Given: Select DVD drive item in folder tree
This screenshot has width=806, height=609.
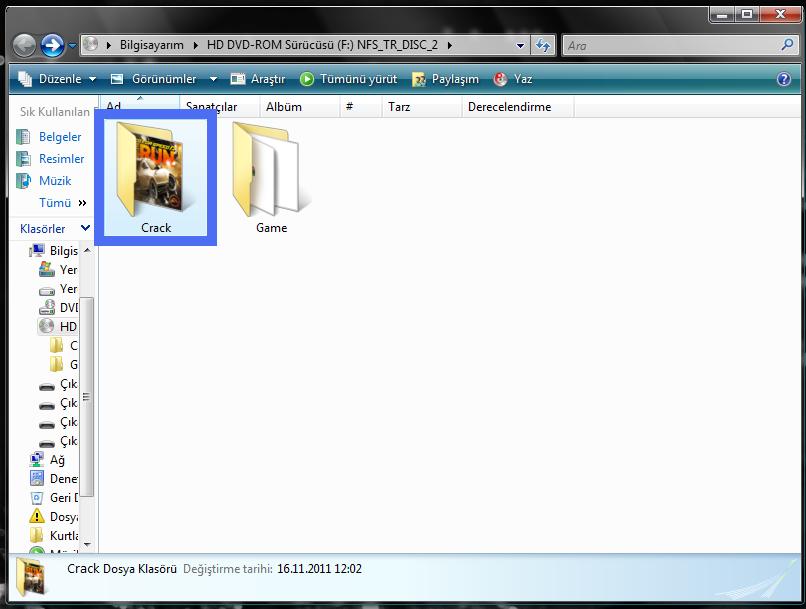Looking at the screenshot, I should pos(58,307).
